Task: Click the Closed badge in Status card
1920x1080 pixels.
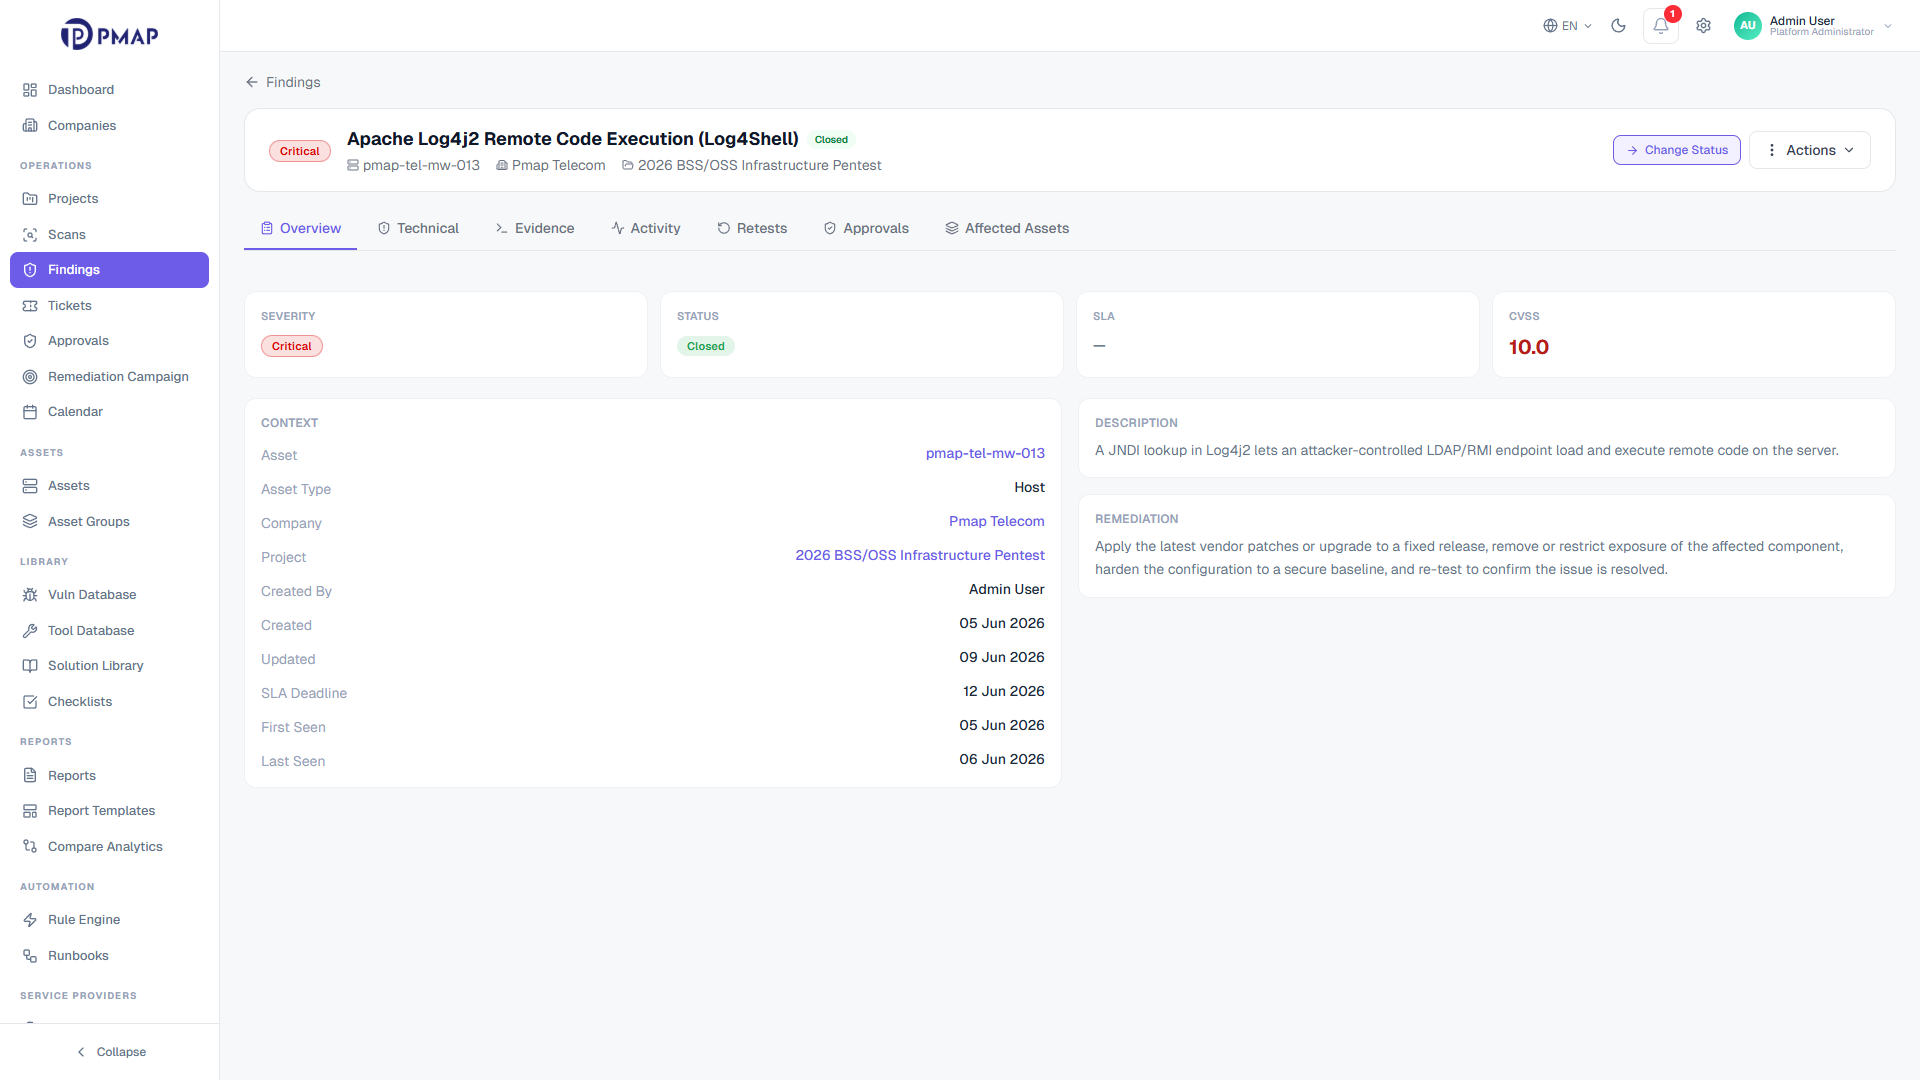Action: (x=706, y=347)
